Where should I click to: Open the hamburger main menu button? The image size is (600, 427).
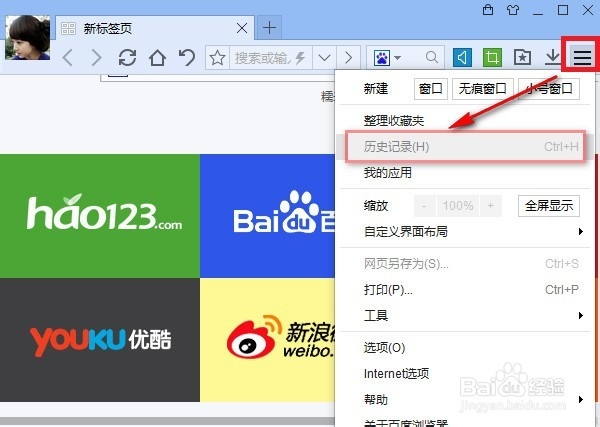click(582, 57)
